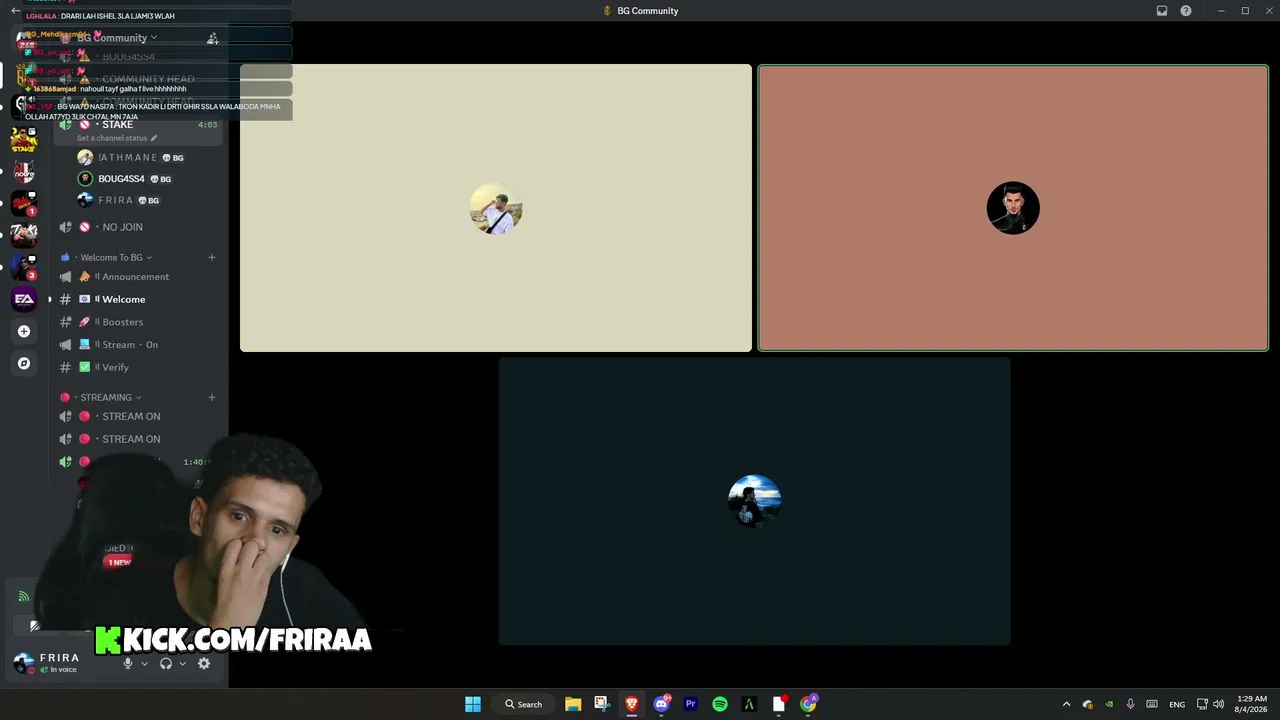Open the server icon with the 3 badge
This screenshot has width=1280, height=720.
24,267
